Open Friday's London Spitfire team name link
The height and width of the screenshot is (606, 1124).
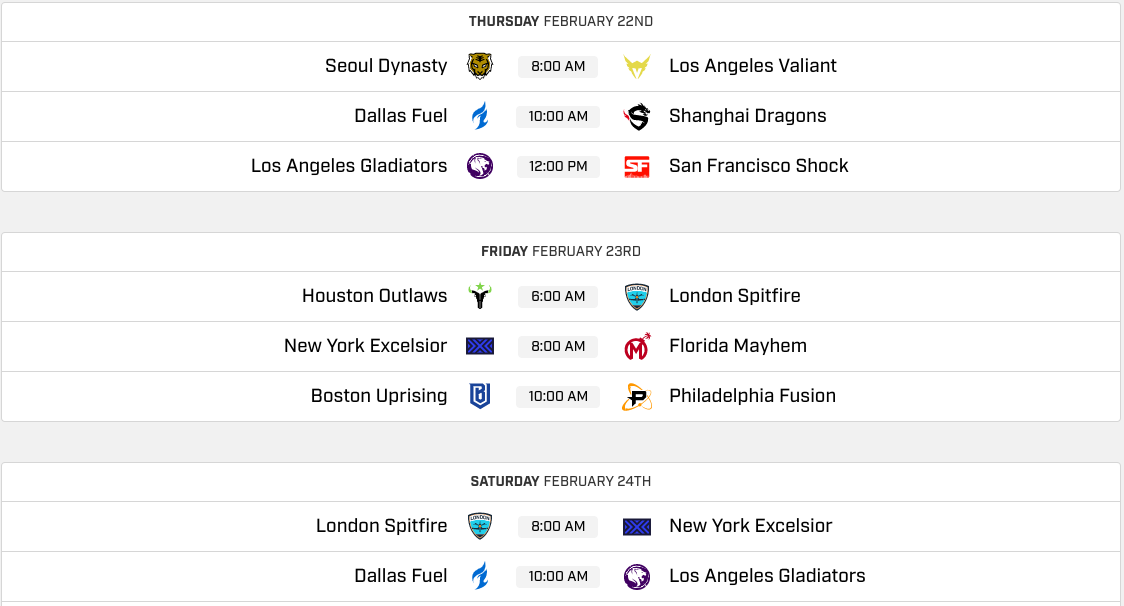click(x=734, y=296)
